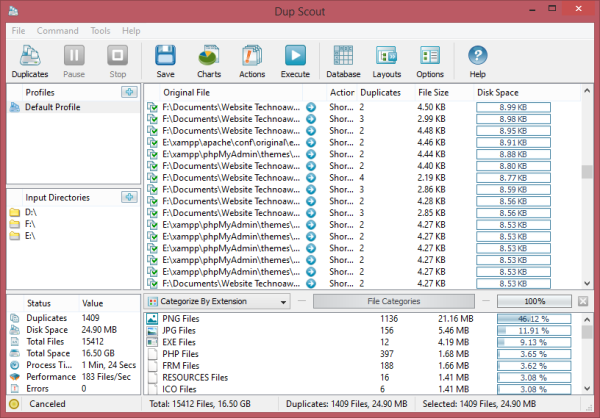The width and height of the screenshot is (600, 418).
Task: Toggle check mark on row with 2.86 KB file
Action: (x=152, y=189)
